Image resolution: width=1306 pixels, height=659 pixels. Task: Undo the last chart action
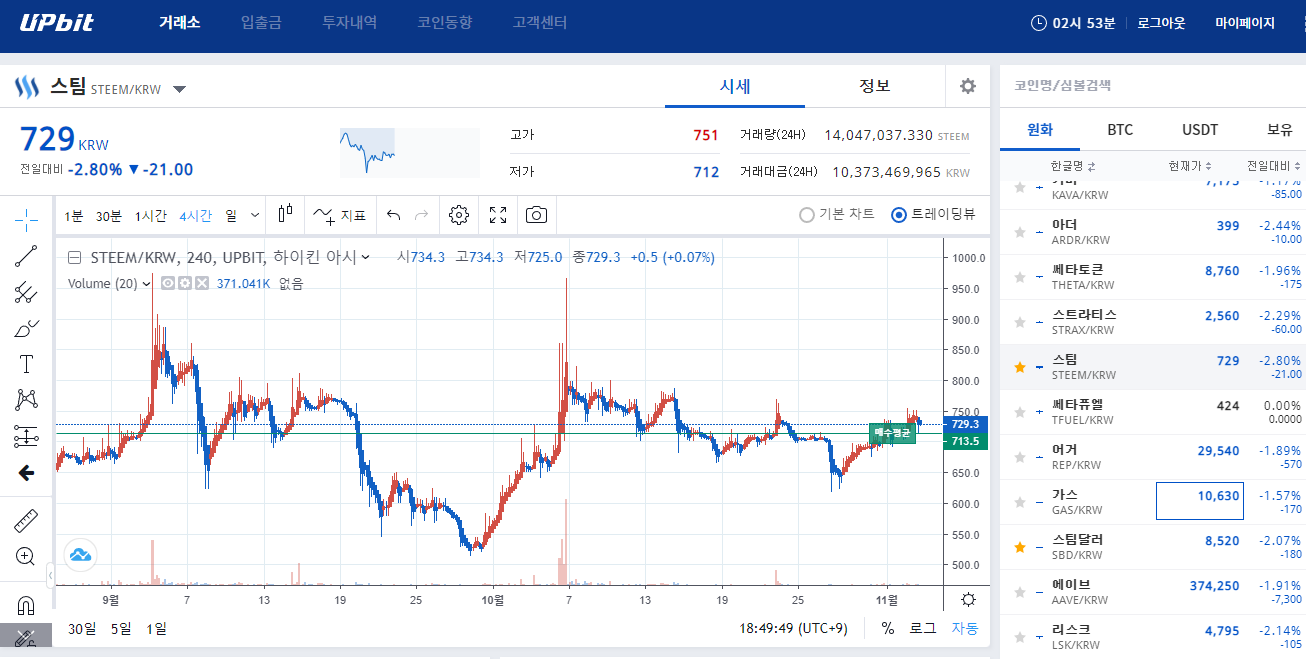pos(394,214)
